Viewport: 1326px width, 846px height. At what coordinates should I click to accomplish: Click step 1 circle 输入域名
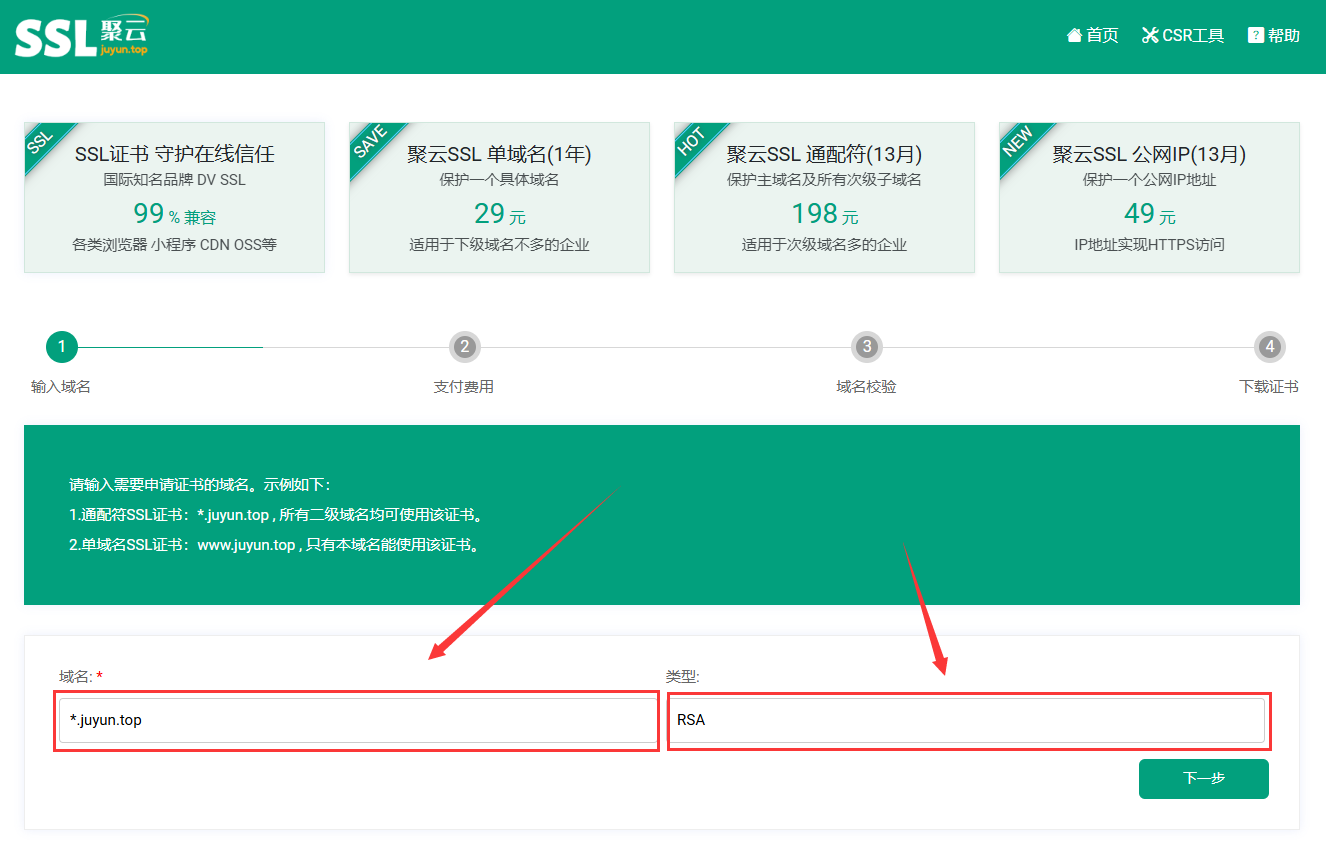point(61,347)
